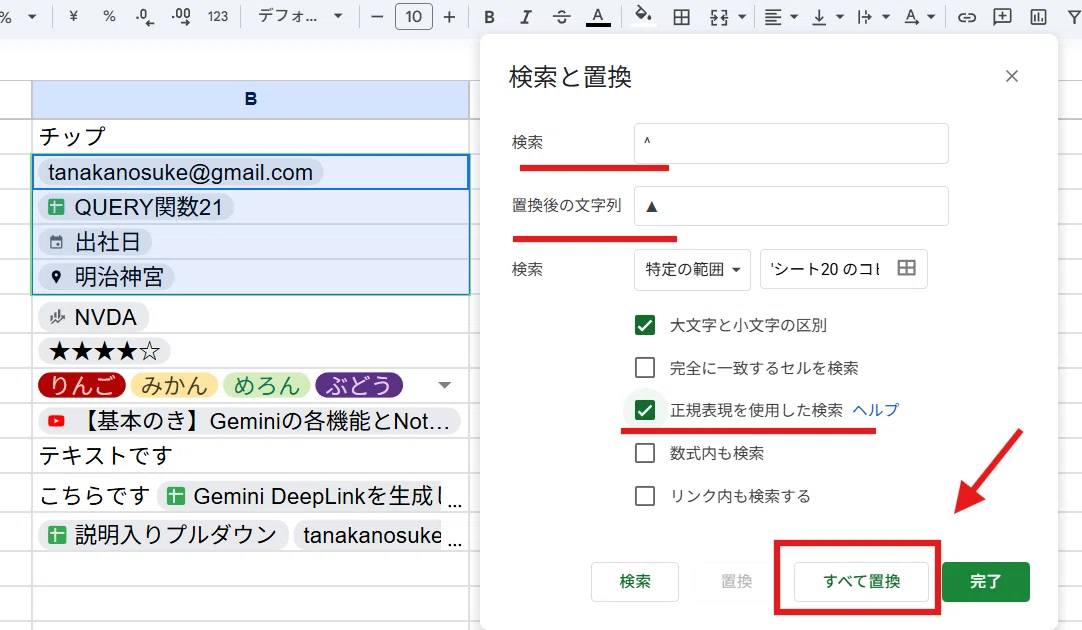Toggle strikethrough formatting
1082x630 pixels.
[562, 17]
